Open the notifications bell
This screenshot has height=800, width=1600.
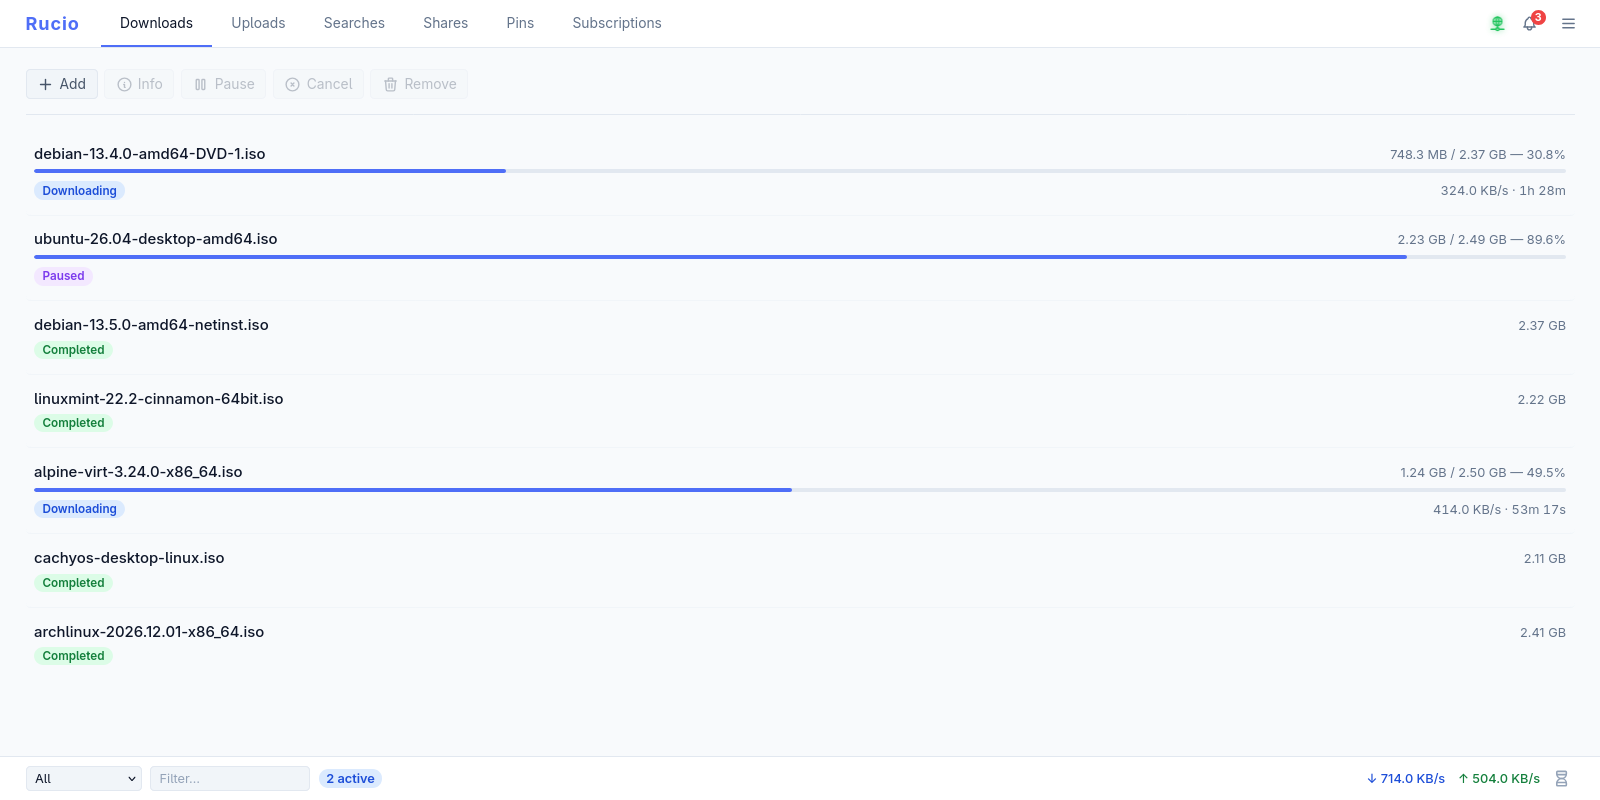click(1530, 23)
